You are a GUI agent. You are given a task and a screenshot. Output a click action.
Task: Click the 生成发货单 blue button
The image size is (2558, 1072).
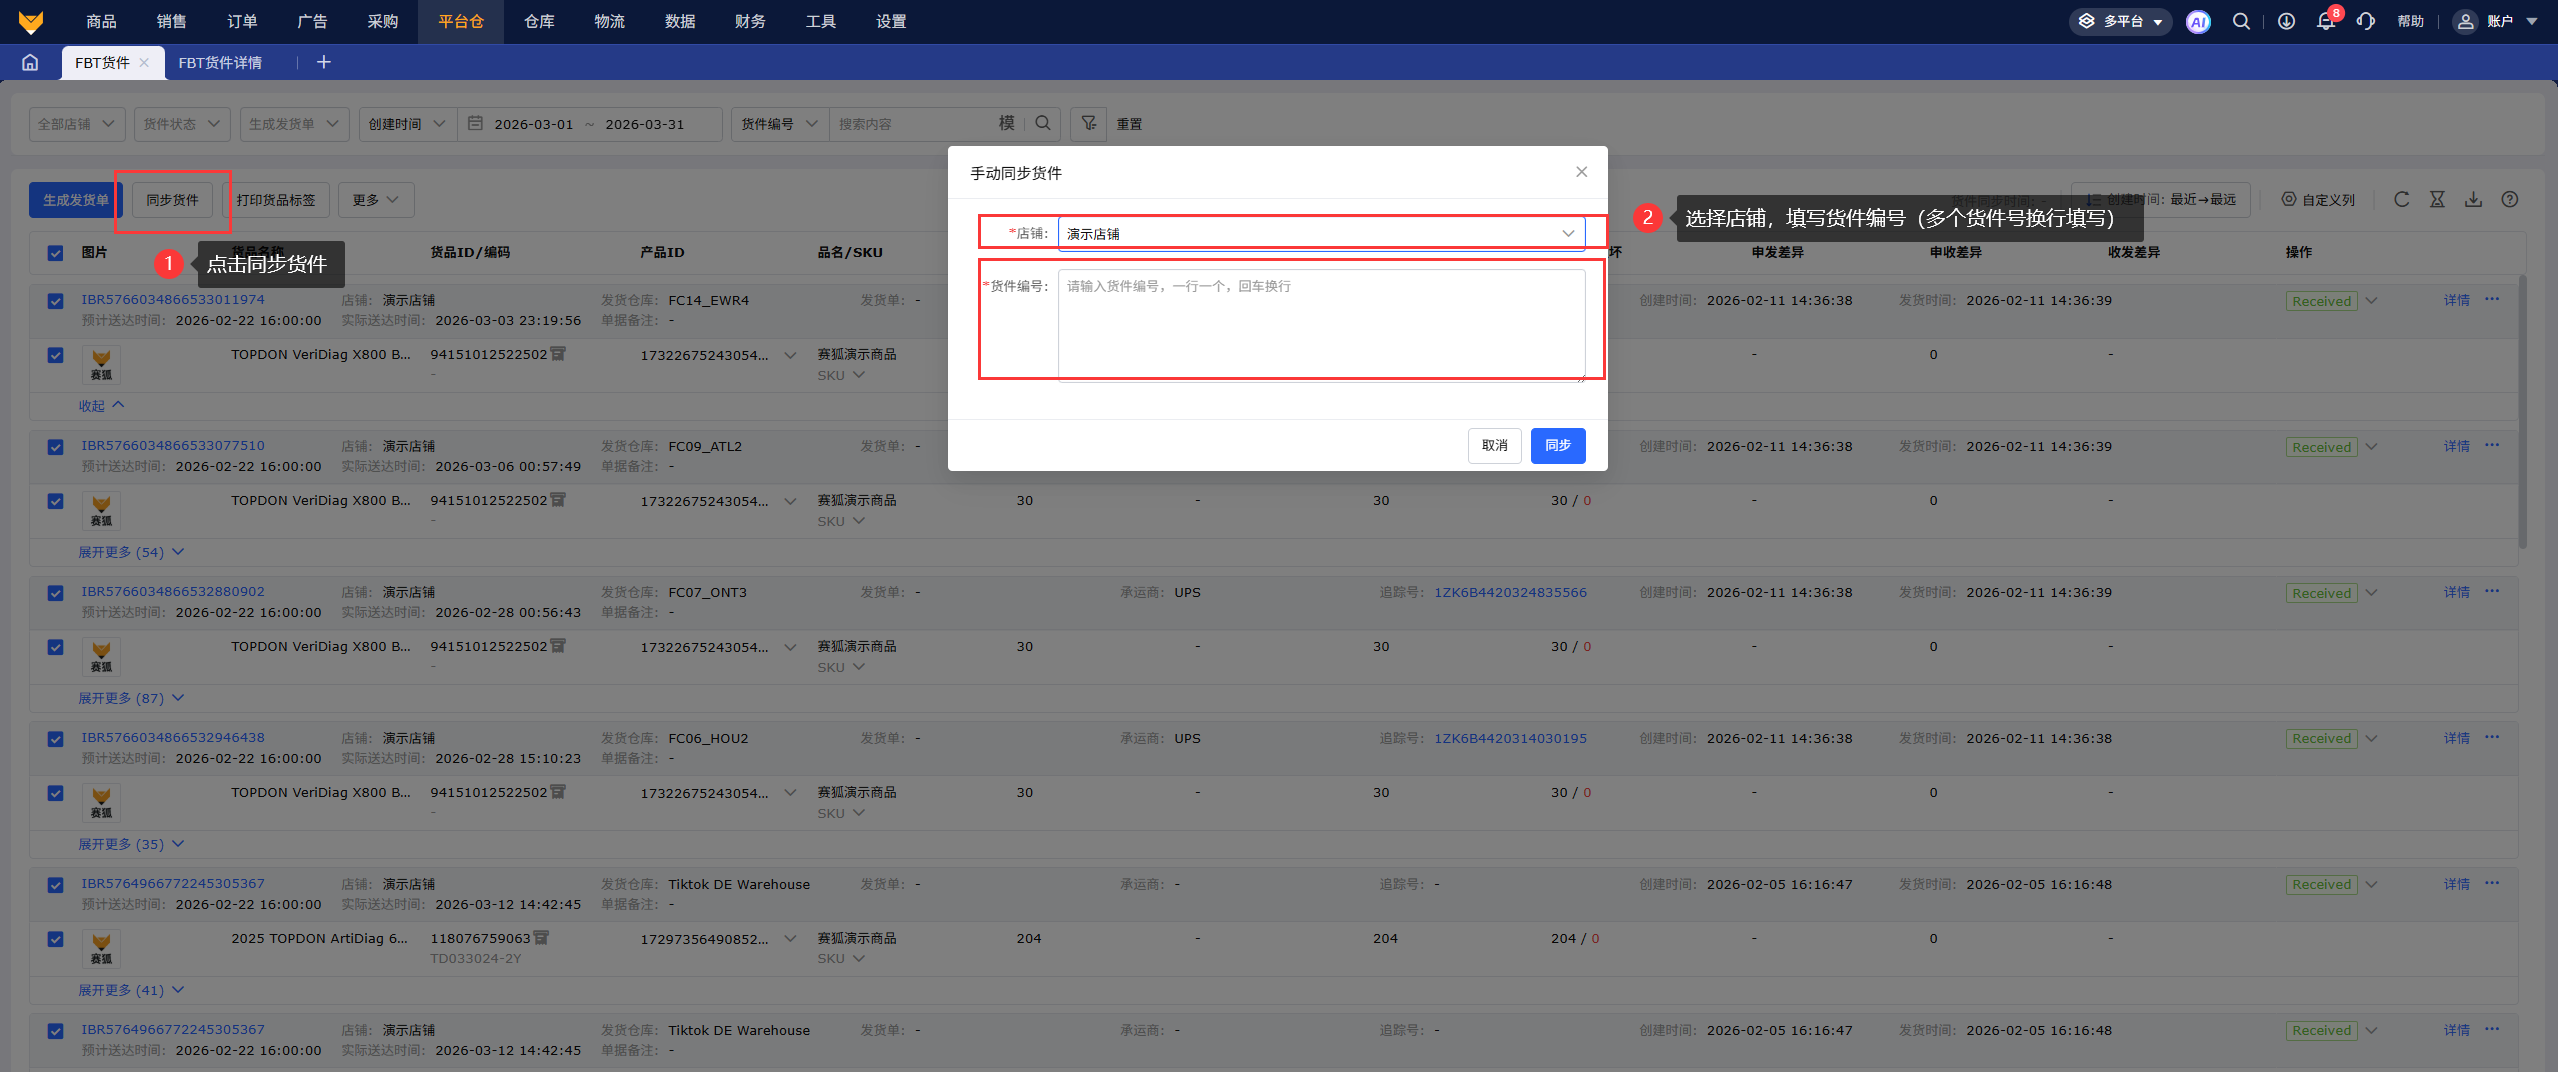(75, 200)
